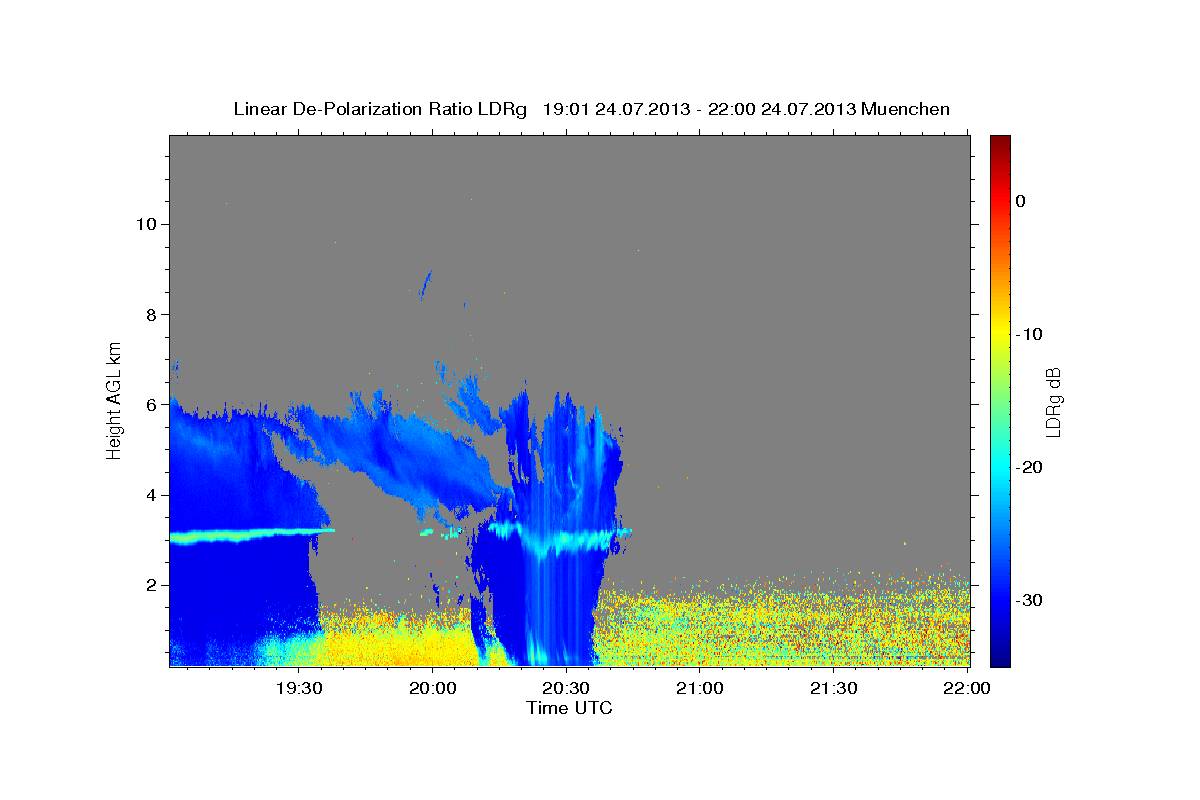This screenshot has height=800, width=1200.
Task: Click the 'Muenchen' location label in title
Action: pyautogui.click(x=906, y=109)
